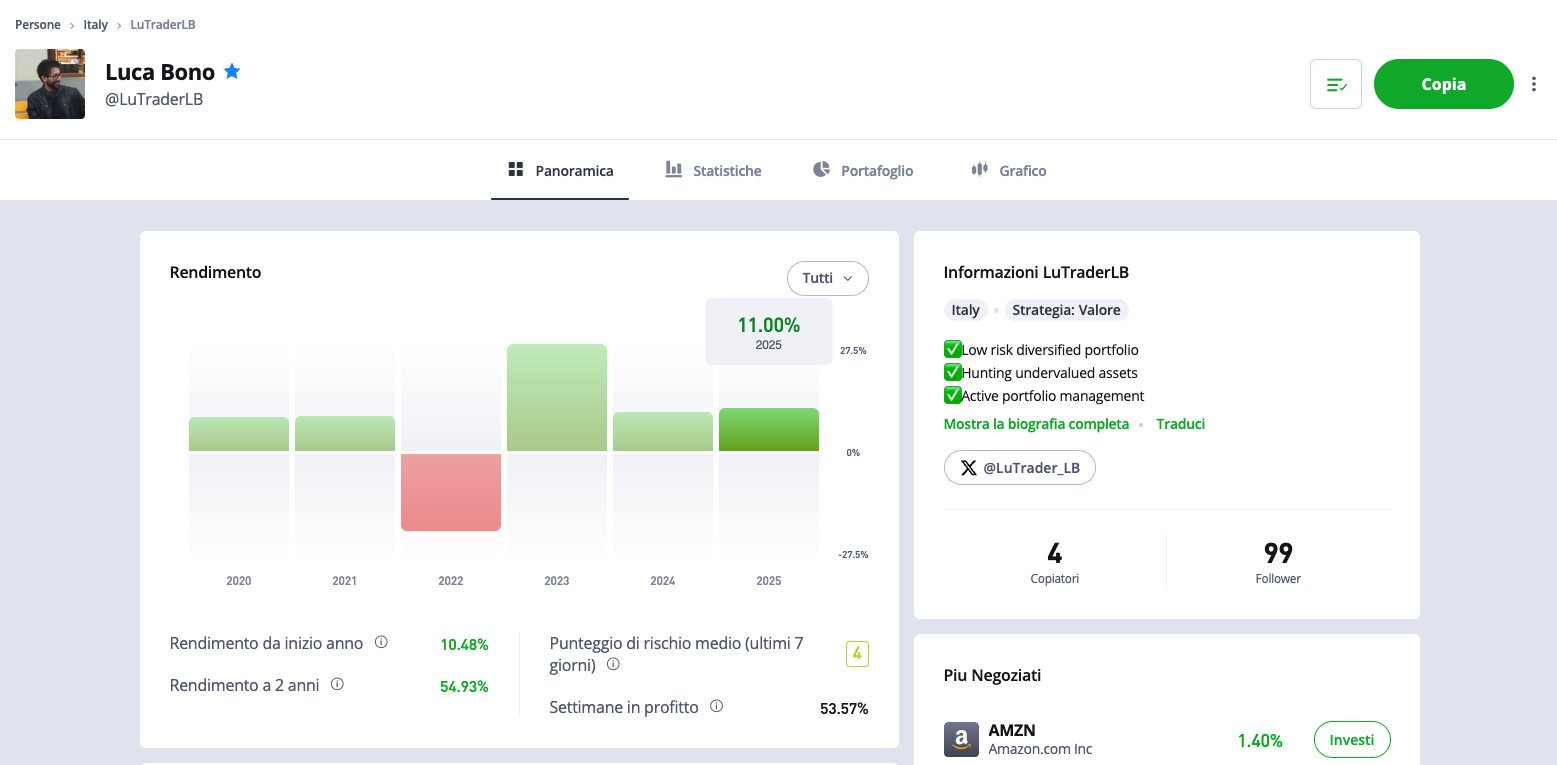The width and height of the screenshot is (1557, 765).
Task: Click the Hunting undervalued assets line
Action: 1041,373
